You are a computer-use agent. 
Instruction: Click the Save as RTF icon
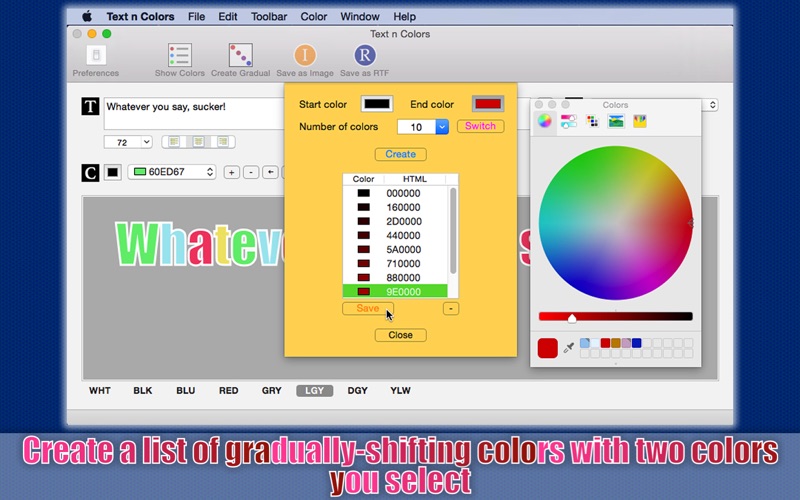point(365,55)
